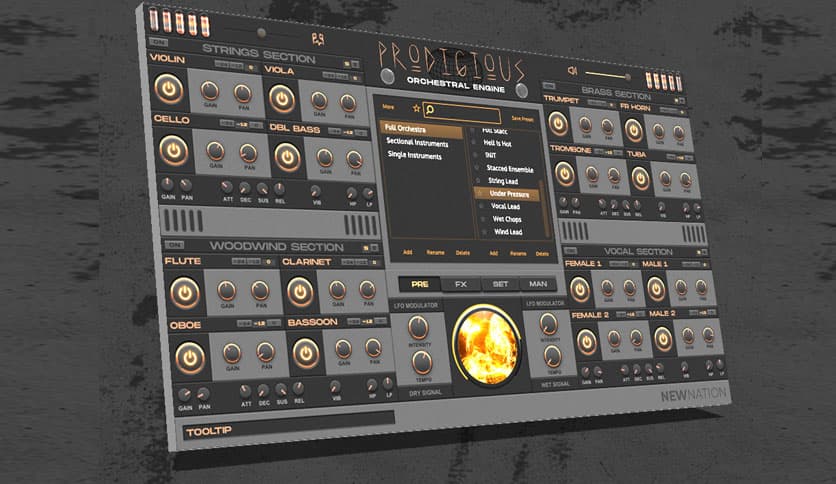
Task: Toggle the Dbl Bass power button
Action: [287, 157]
